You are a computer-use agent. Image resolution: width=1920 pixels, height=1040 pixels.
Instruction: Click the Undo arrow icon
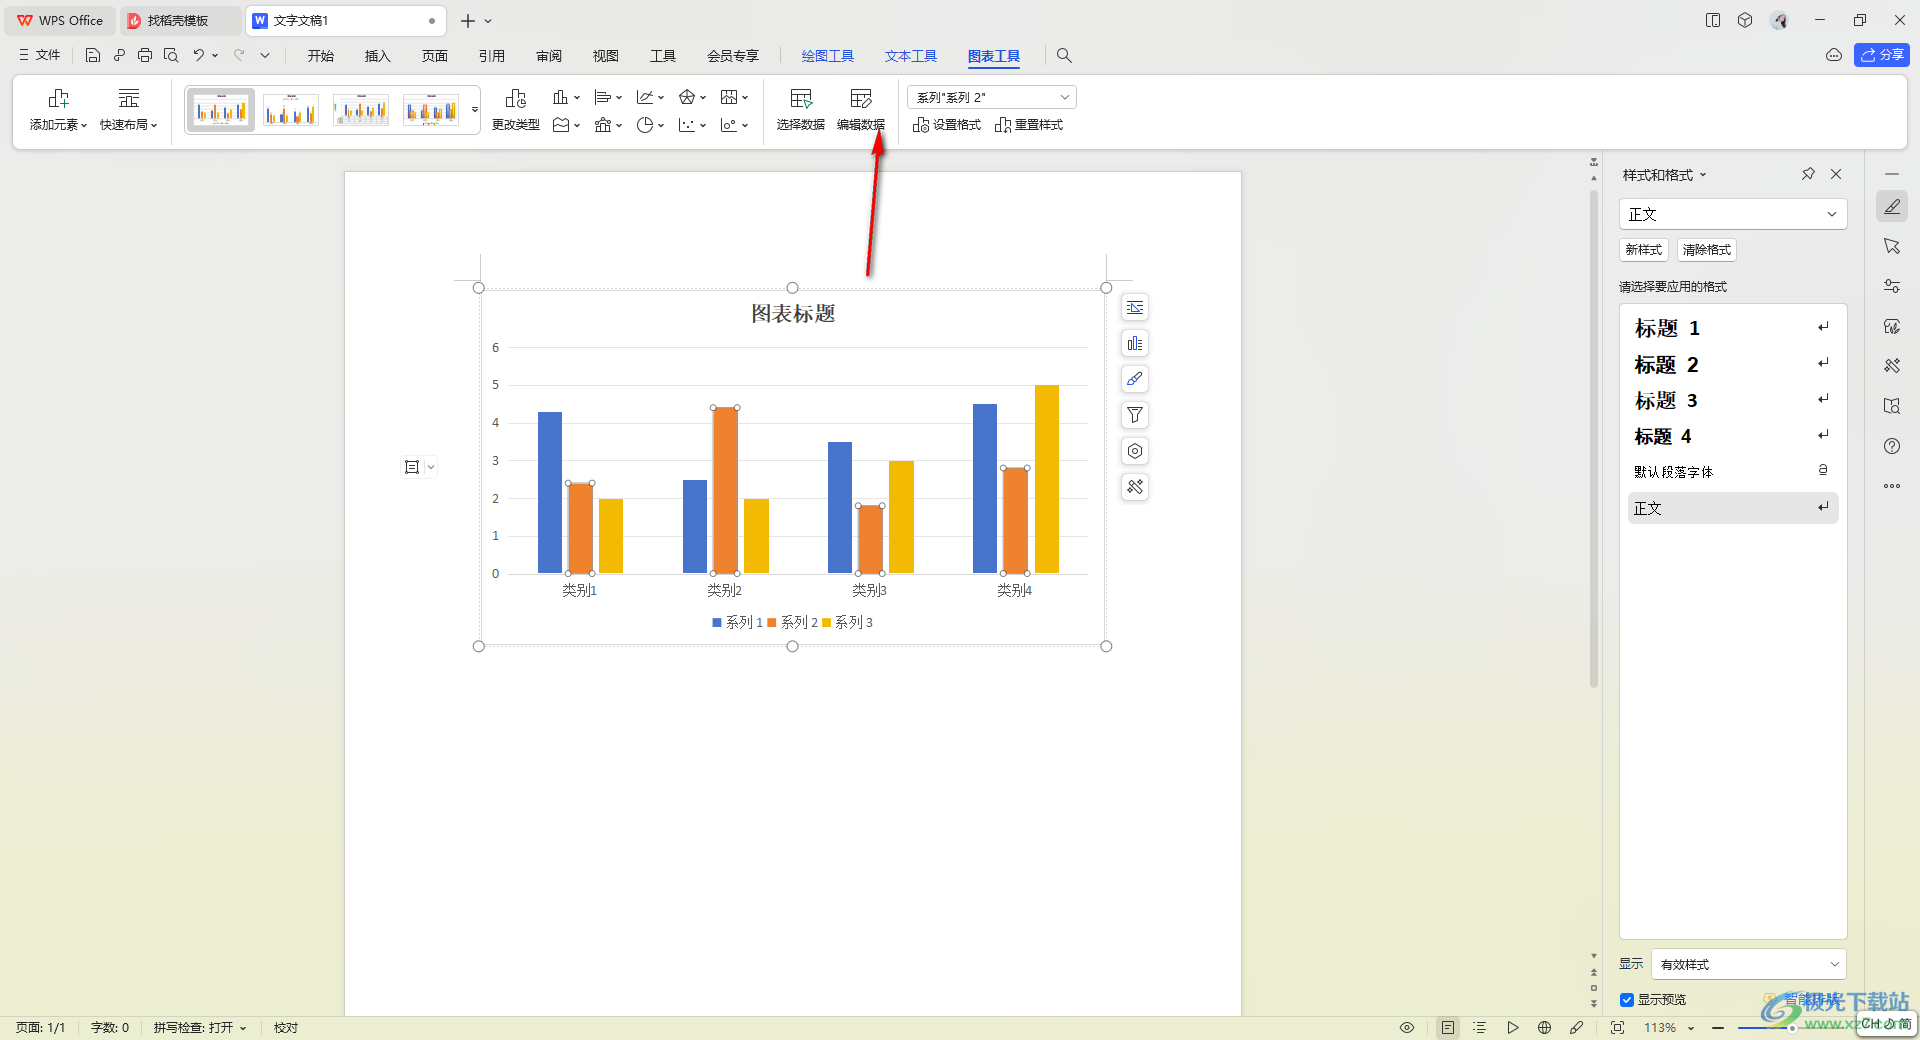[x=198, y=56]
